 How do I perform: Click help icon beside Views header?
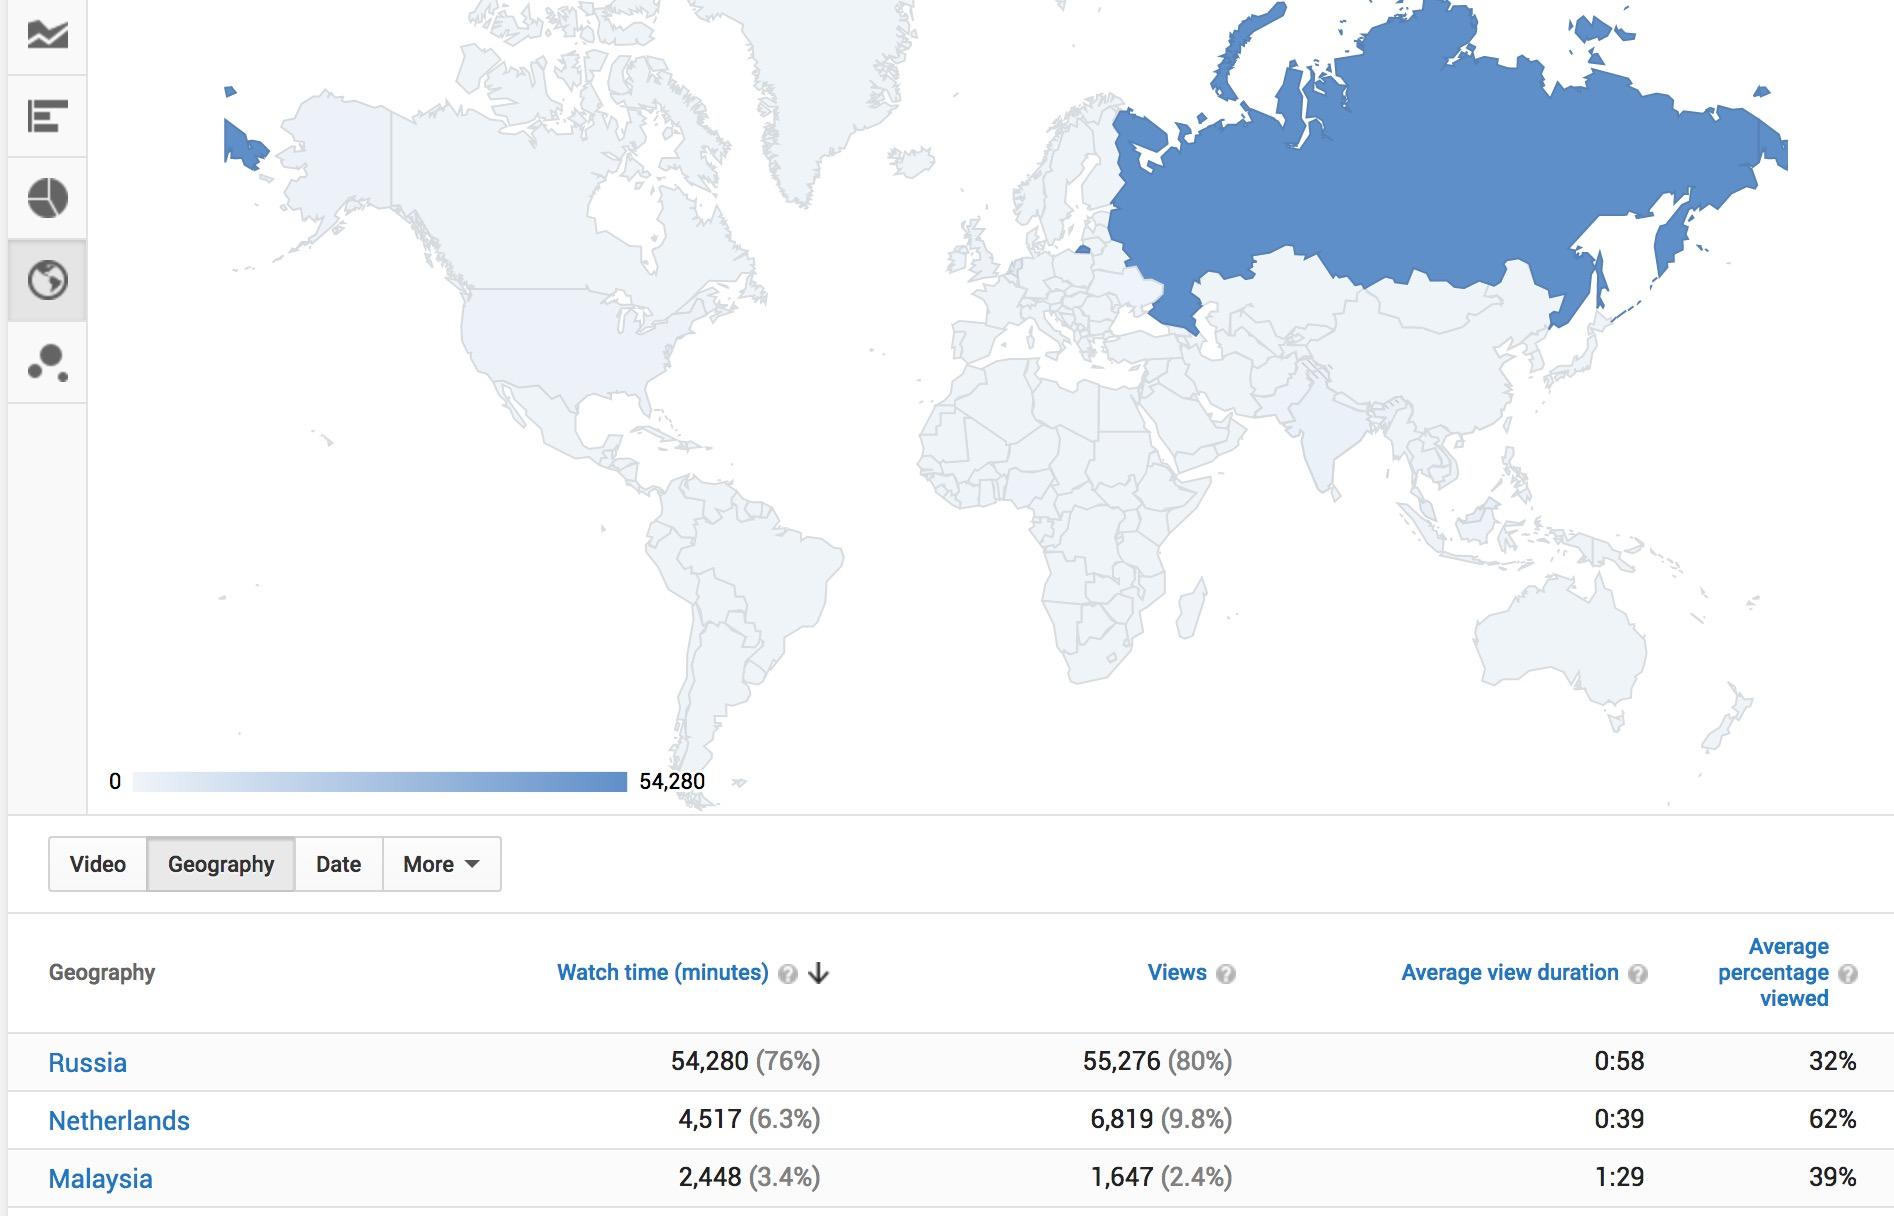(1226, 974)
